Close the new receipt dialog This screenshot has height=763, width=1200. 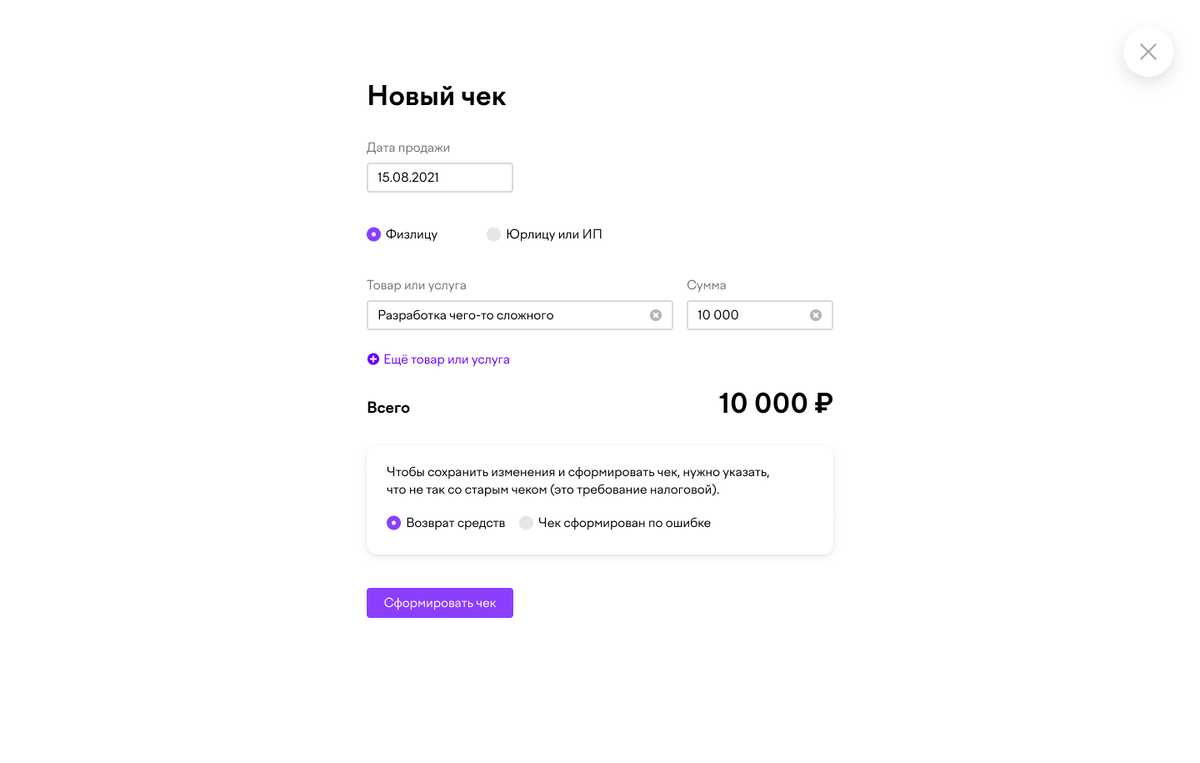pyautogui.click(x=1148, y=52)
